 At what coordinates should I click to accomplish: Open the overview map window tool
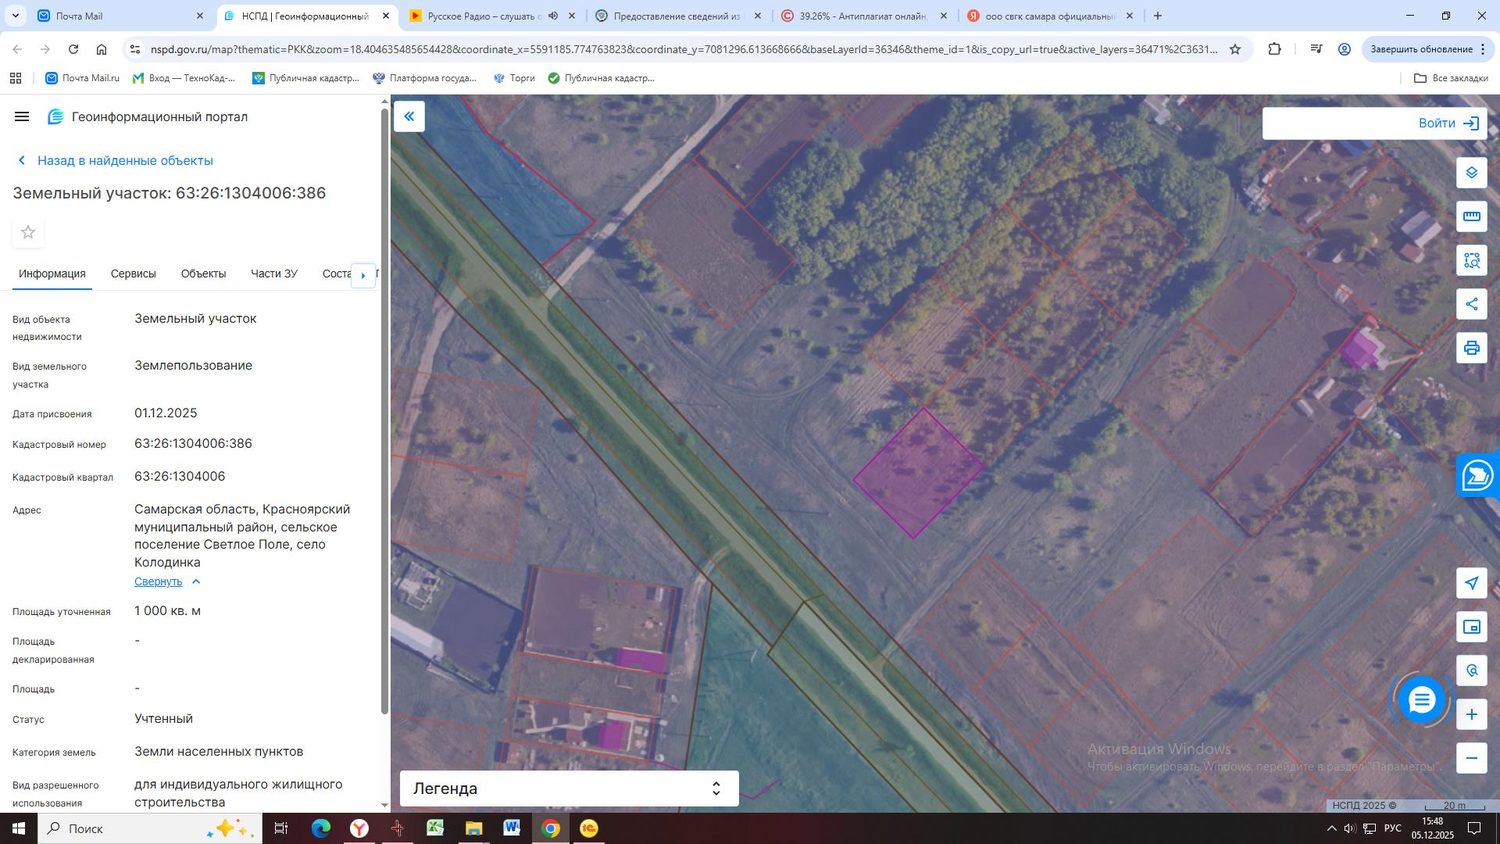click(x=1471, y=627)
